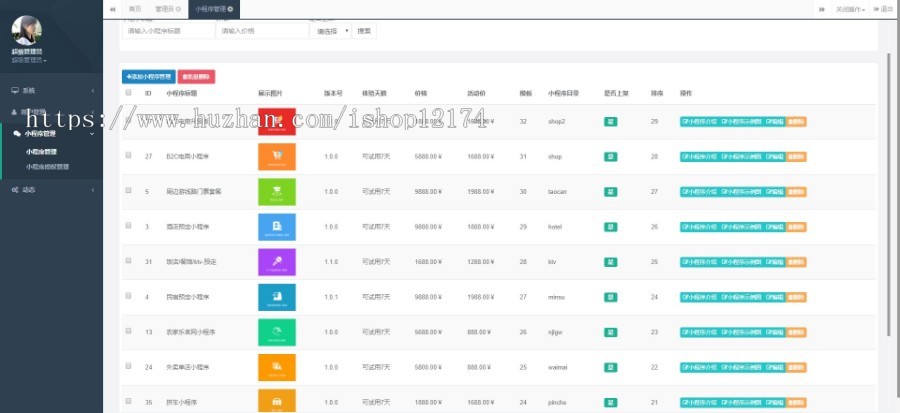This screenshot has width=900, height=413.
Task: Click the 是 status badge in shop2 row
Action: (610, 122)
